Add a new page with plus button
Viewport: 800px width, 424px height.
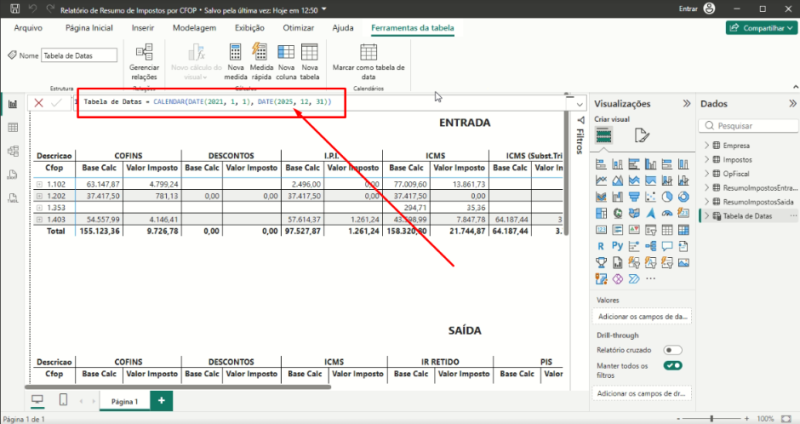pyautogui.click(x=162, y=401)
